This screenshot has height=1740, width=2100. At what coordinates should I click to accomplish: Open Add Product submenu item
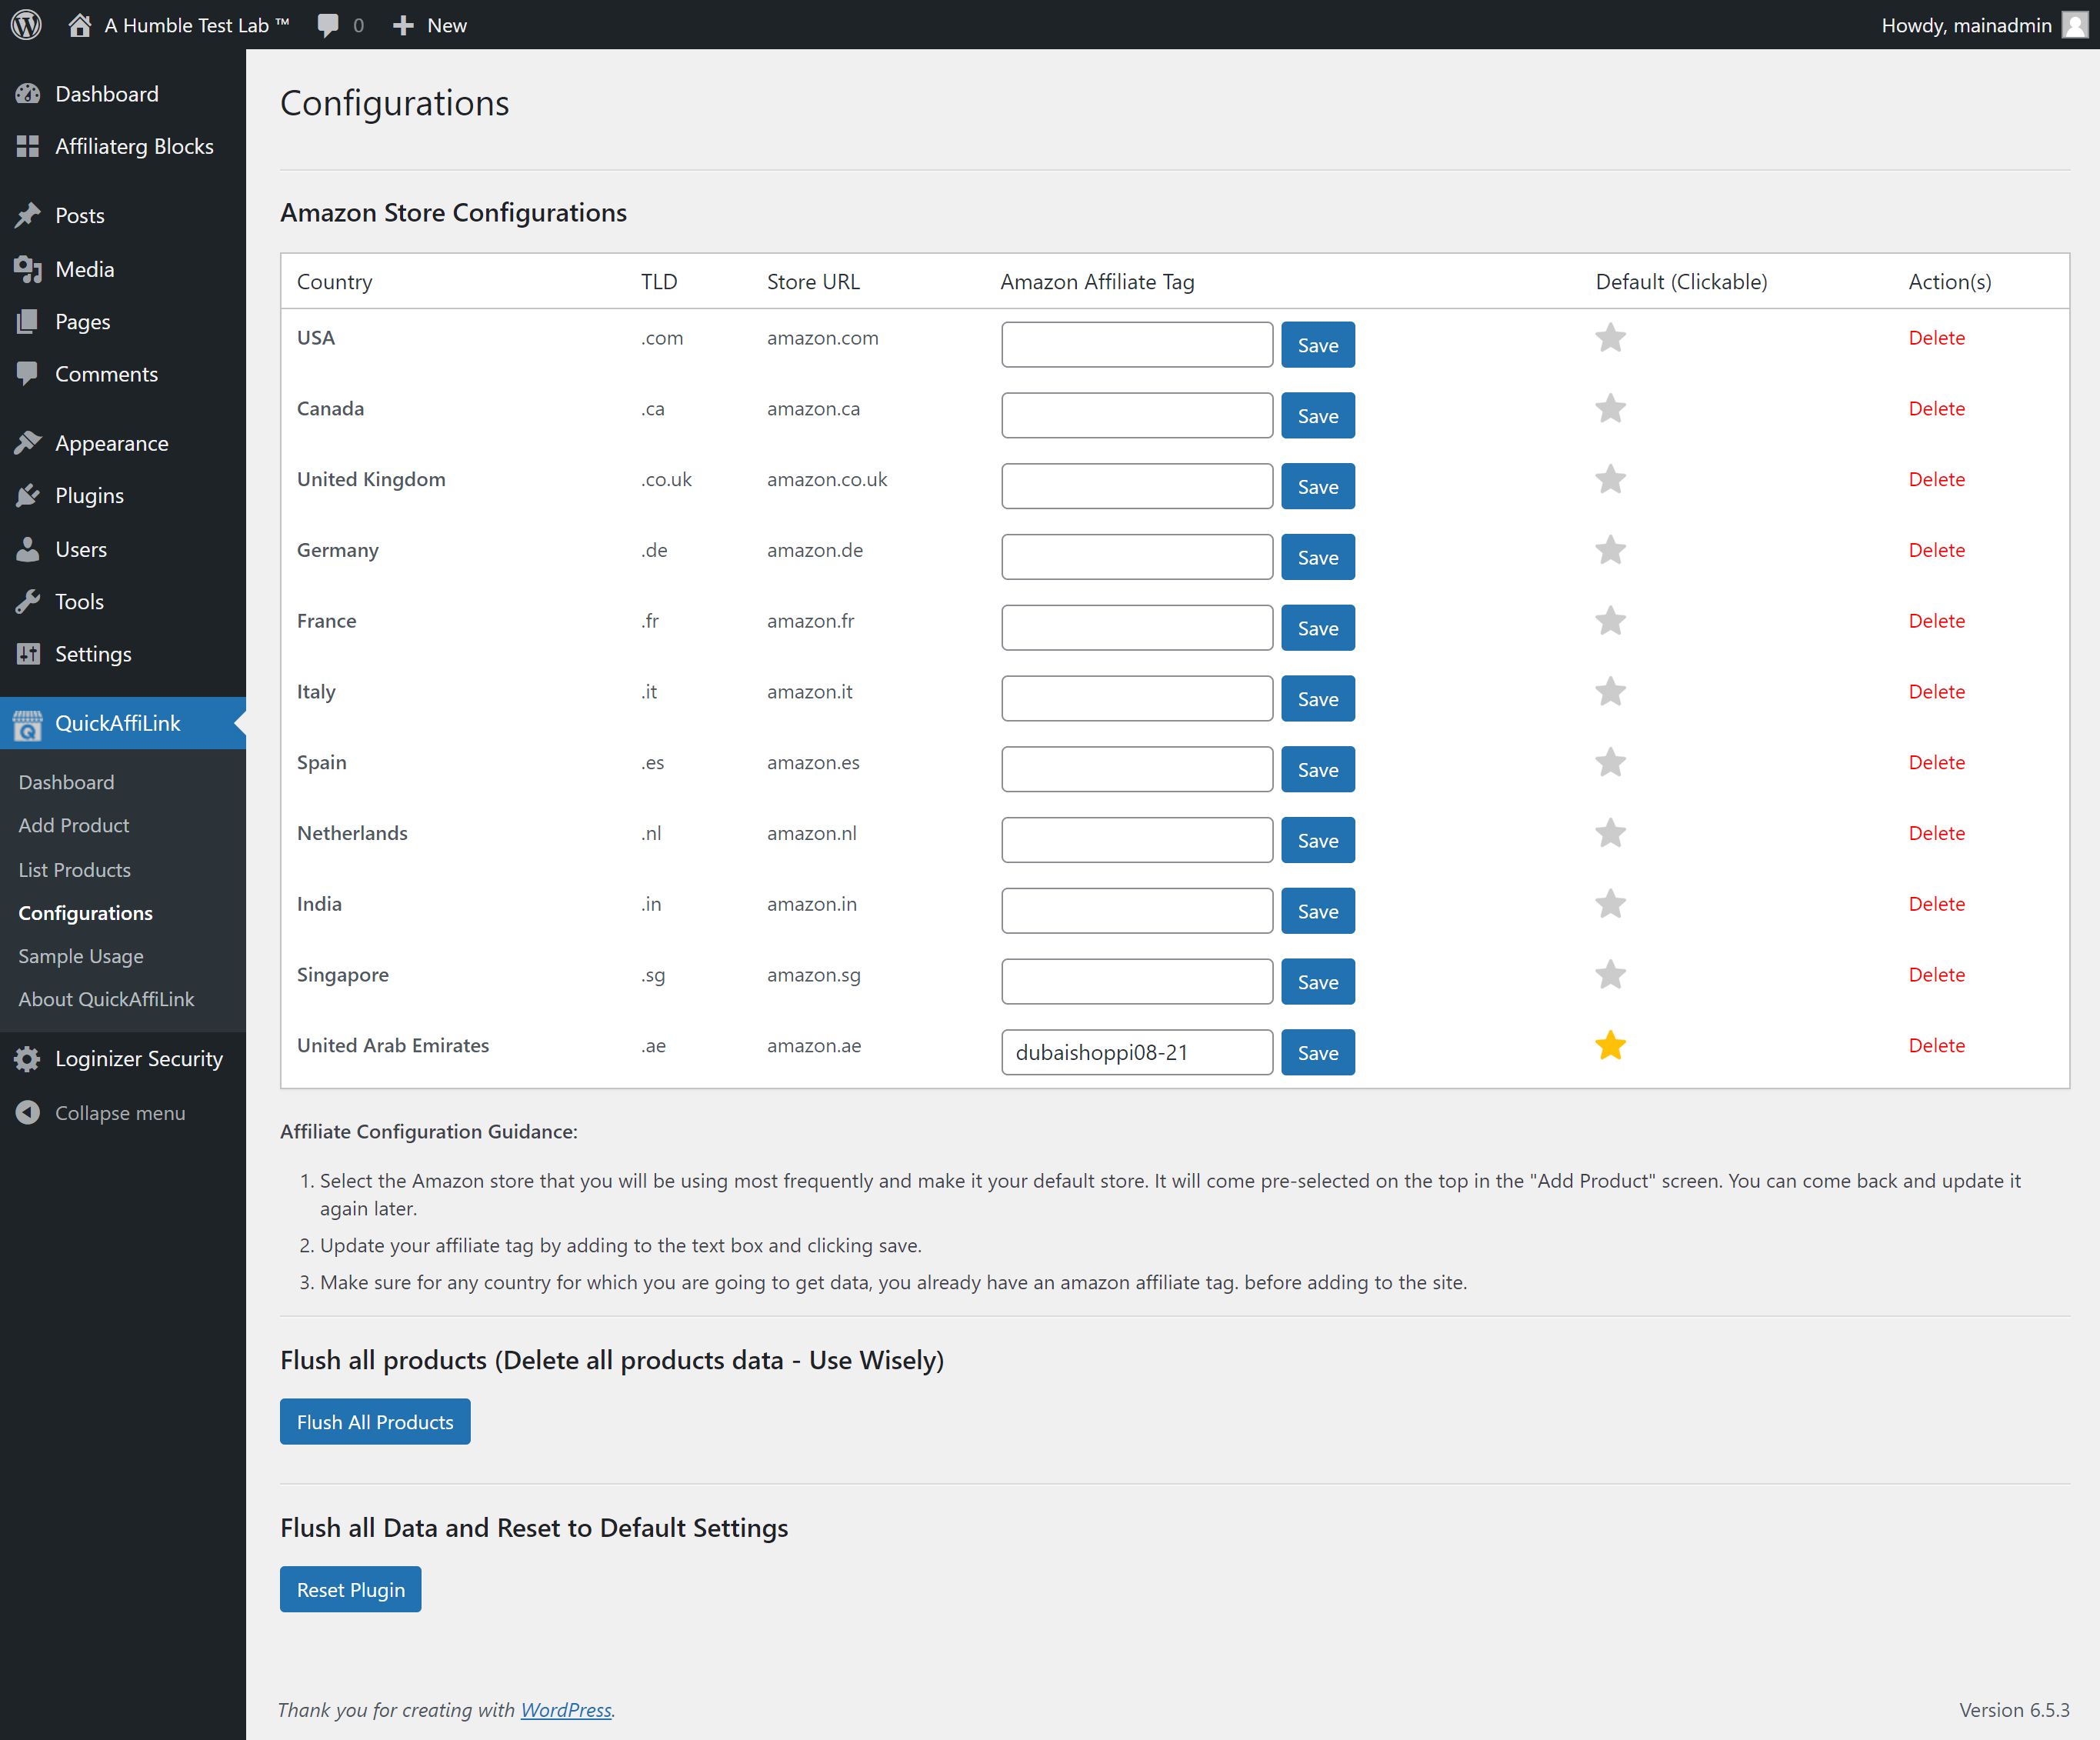[x=74, y=826]
